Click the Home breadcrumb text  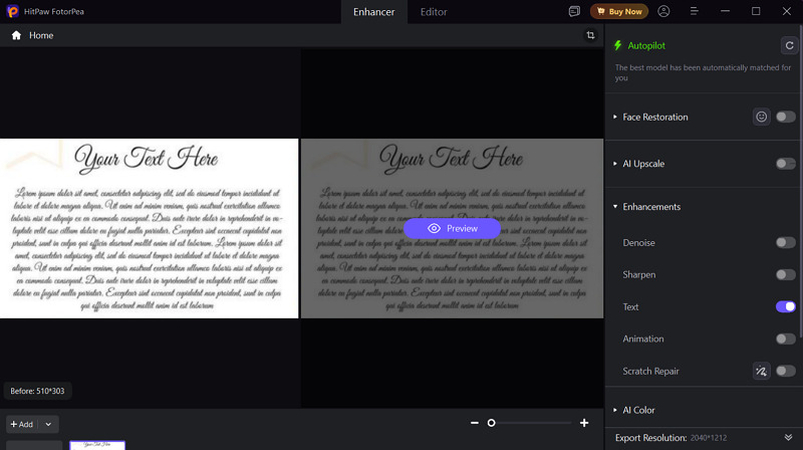[41, 35]
